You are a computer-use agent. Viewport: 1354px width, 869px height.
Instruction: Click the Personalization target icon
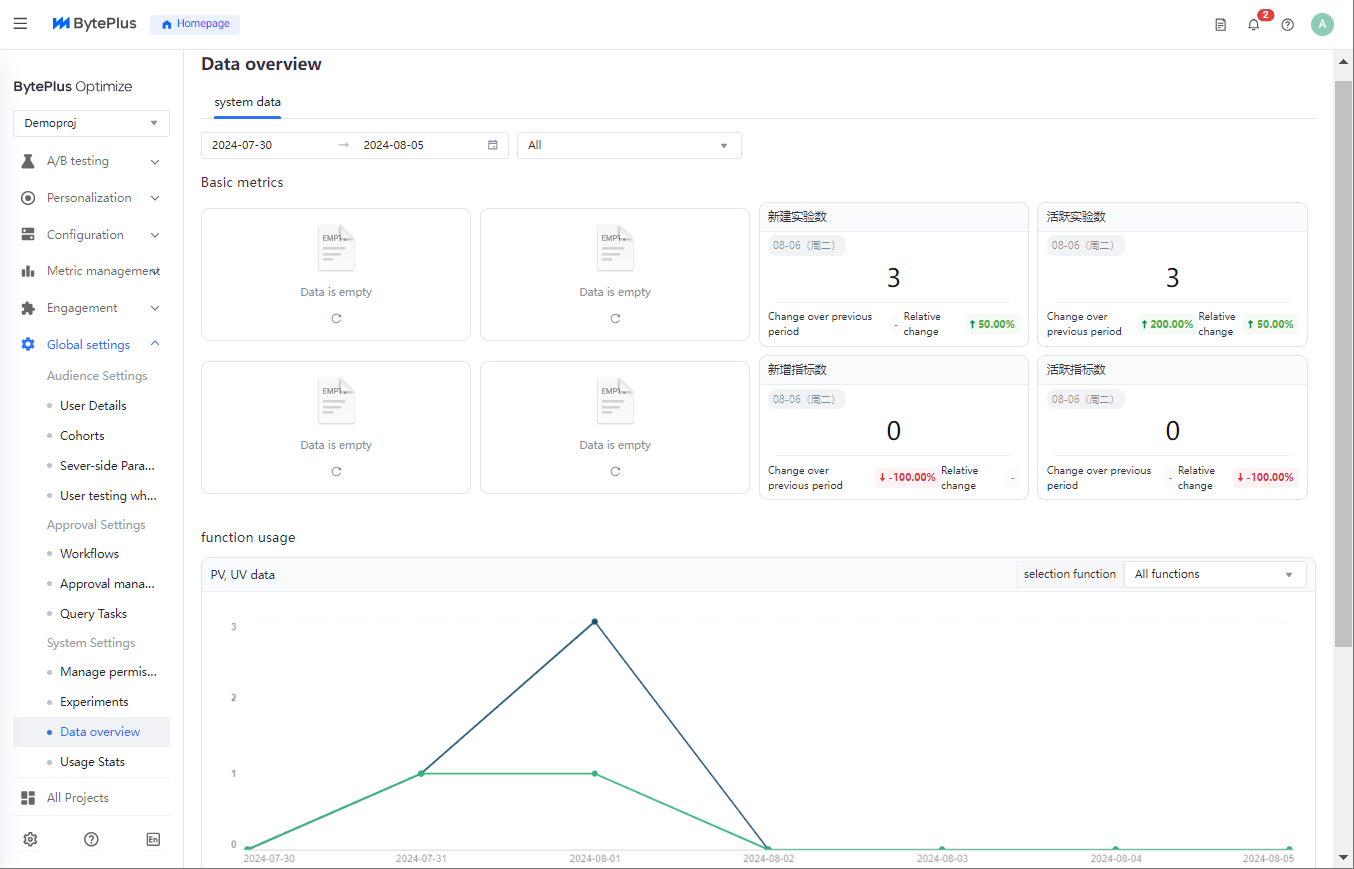point(28,198)
